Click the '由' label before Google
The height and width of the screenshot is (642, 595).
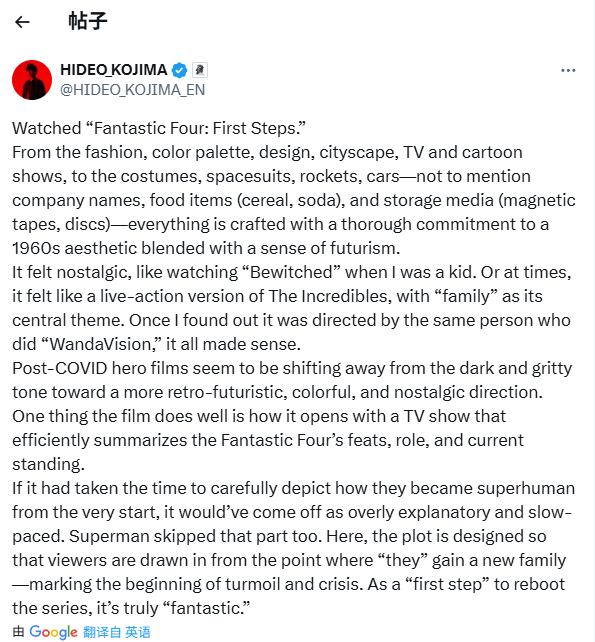(x=18, y=632)
